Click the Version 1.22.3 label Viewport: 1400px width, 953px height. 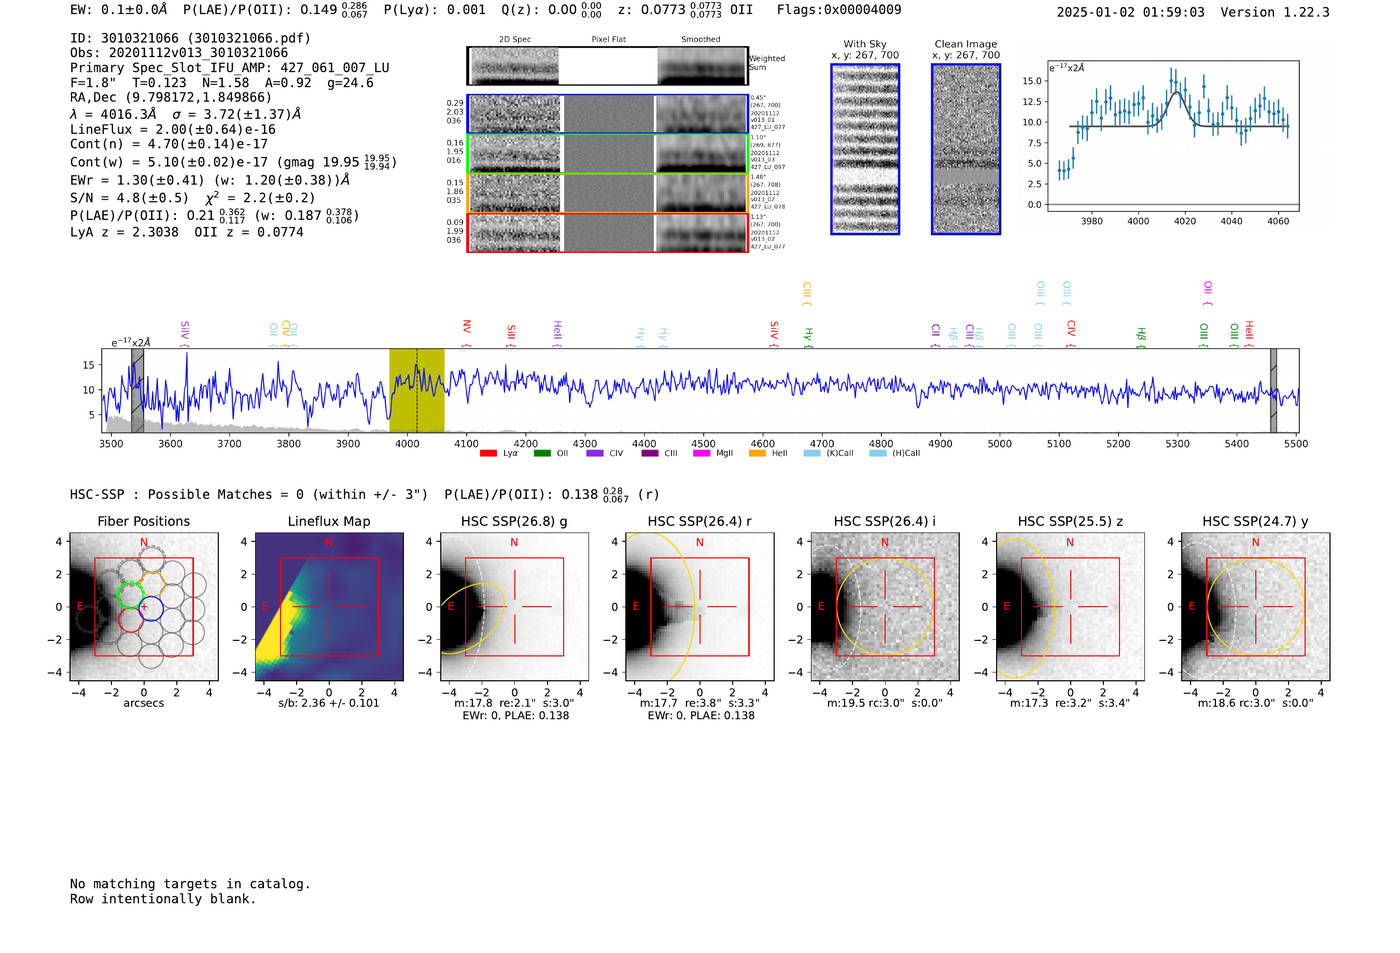pyautogui.click(x=1275, y=12)
